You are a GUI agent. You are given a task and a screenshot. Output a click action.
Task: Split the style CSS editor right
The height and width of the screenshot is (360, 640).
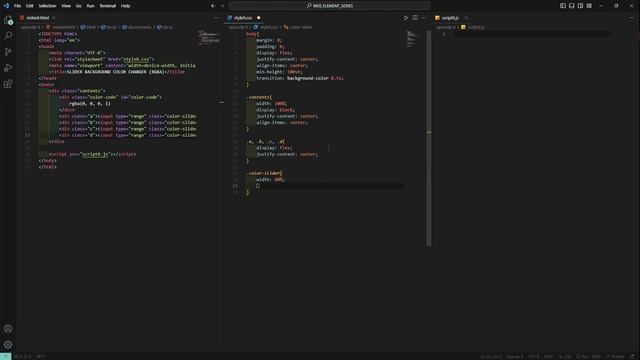coord(415,18)
